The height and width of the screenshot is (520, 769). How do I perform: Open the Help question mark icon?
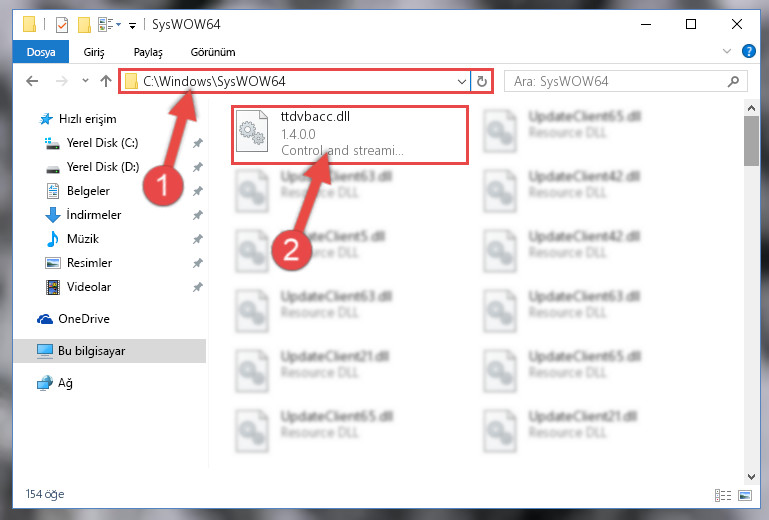tap(748, 52)
